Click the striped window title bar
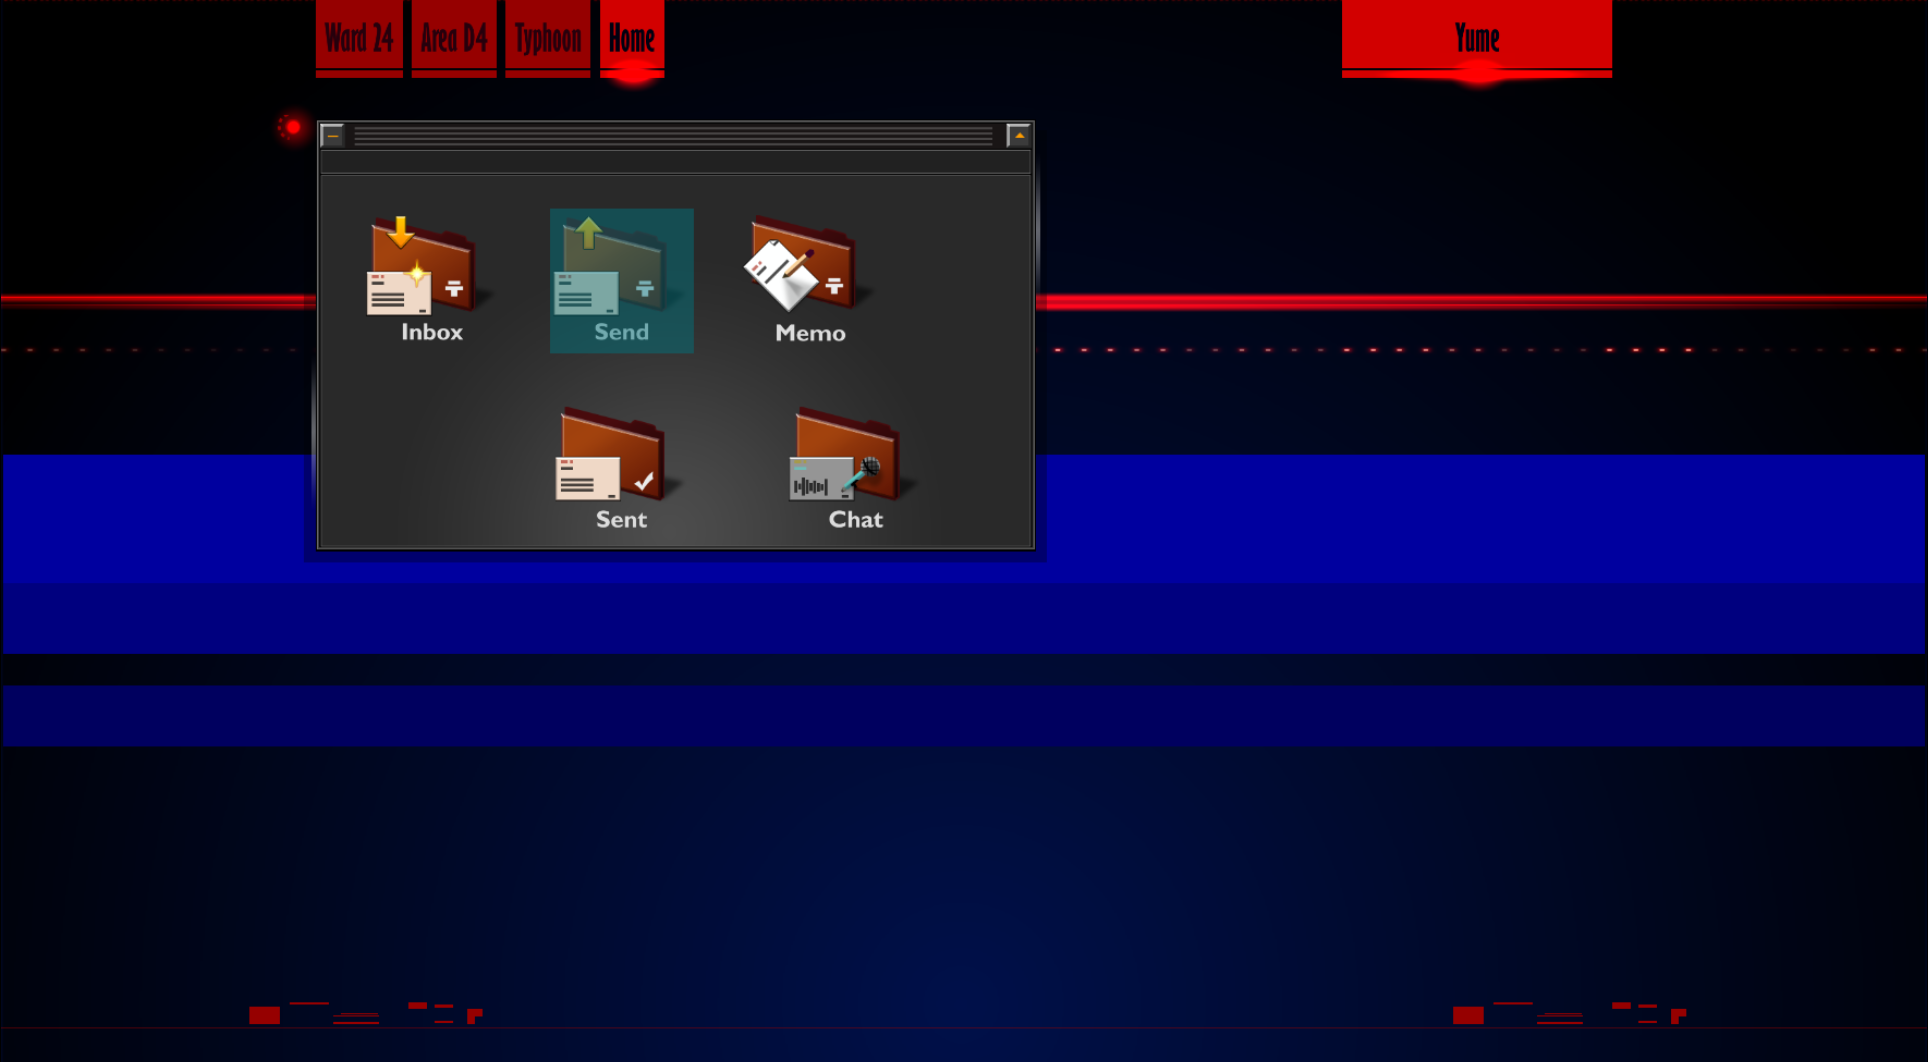This screenshot has width=1928, height=1062. click(673, 135)
